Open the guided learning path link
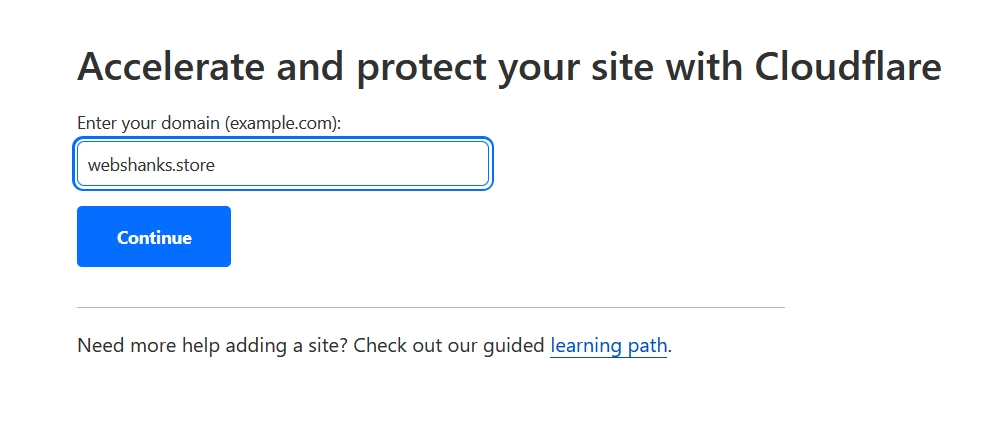This screenshot has width=1004, height=439. [x=608, y=346]
